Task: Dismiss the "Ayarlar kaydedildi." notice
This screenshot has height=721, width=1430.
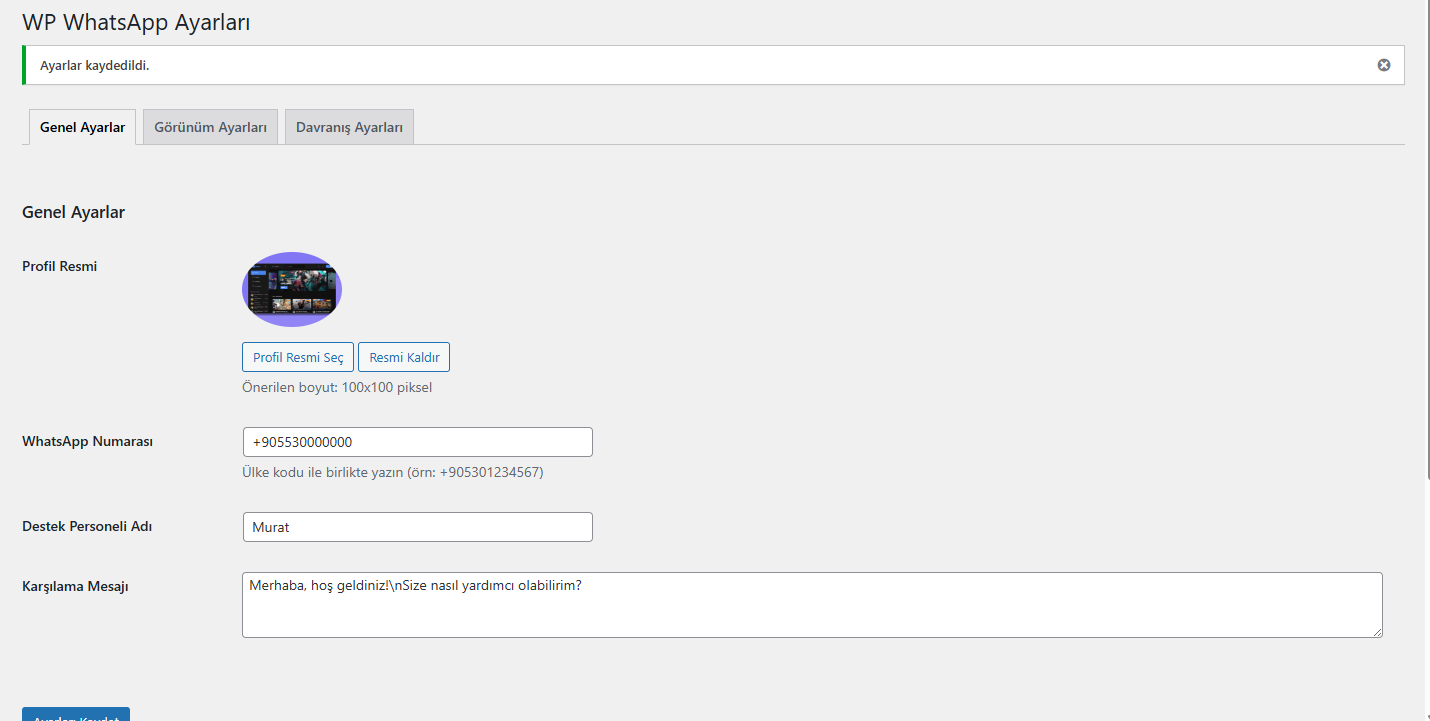Action: tap(1384, 65)
